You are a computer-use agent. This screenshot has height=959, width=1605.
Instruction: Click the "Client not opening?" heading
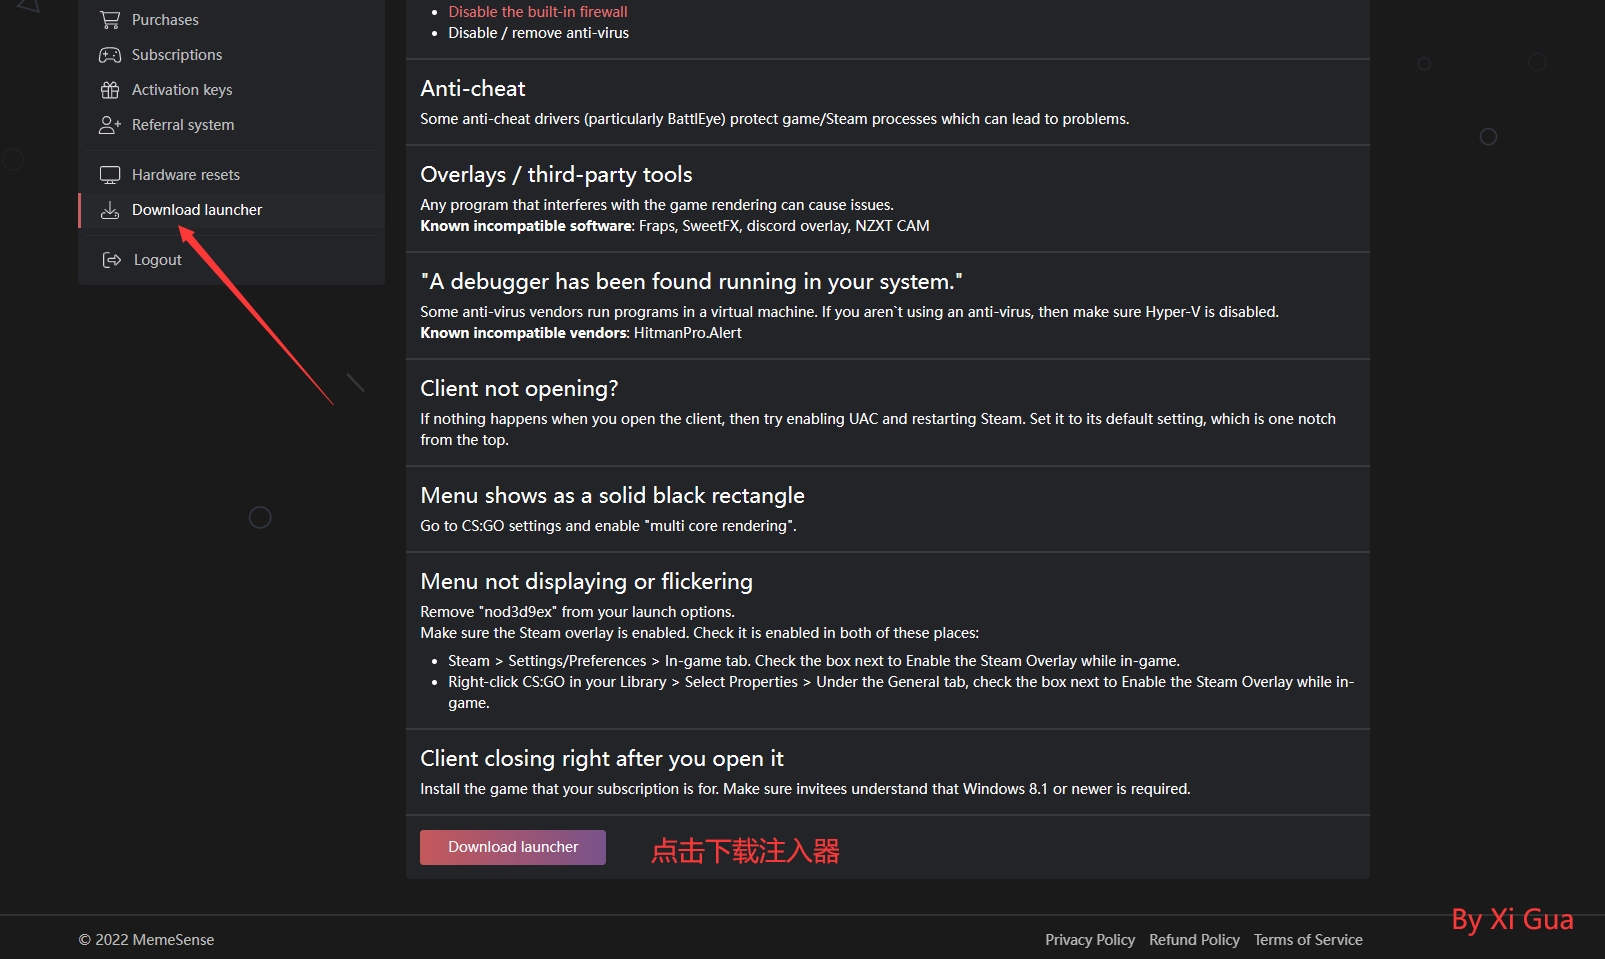pyautogui.click(x=519, y=388)
